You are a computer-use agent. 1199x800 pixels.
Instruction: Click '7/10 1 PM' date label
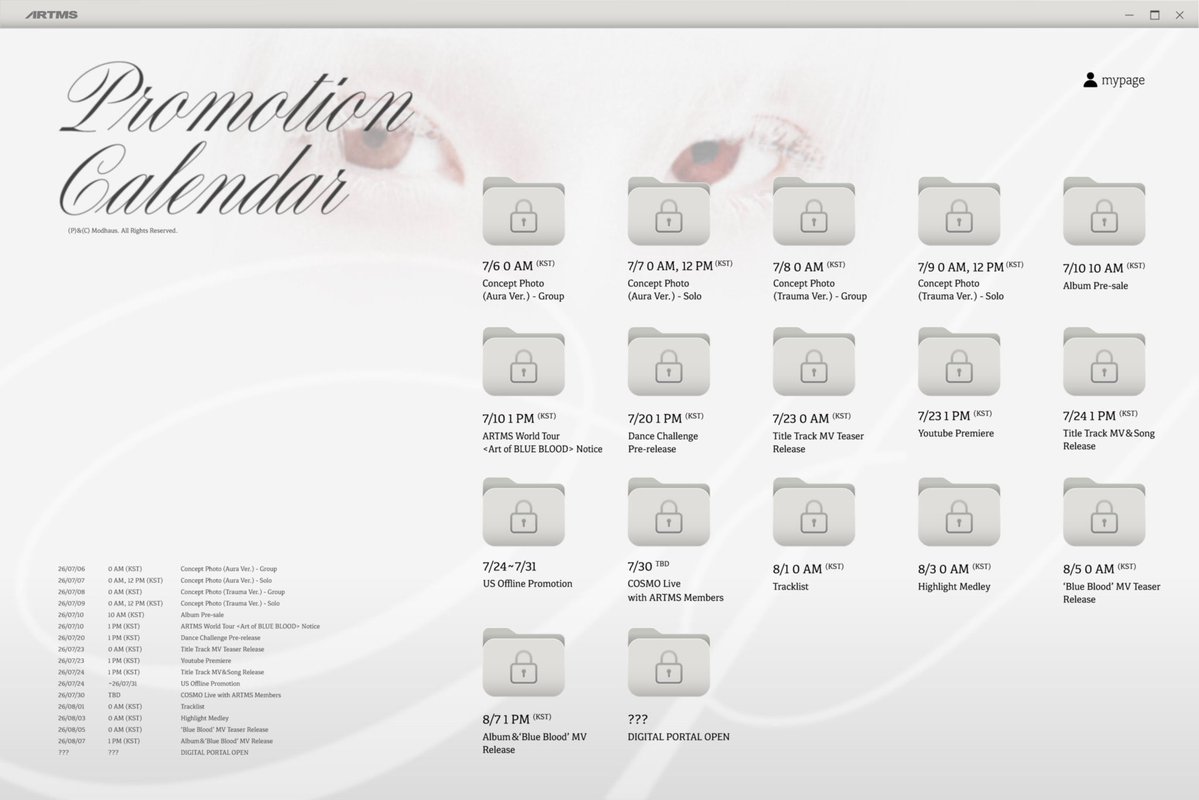[519, 418]
